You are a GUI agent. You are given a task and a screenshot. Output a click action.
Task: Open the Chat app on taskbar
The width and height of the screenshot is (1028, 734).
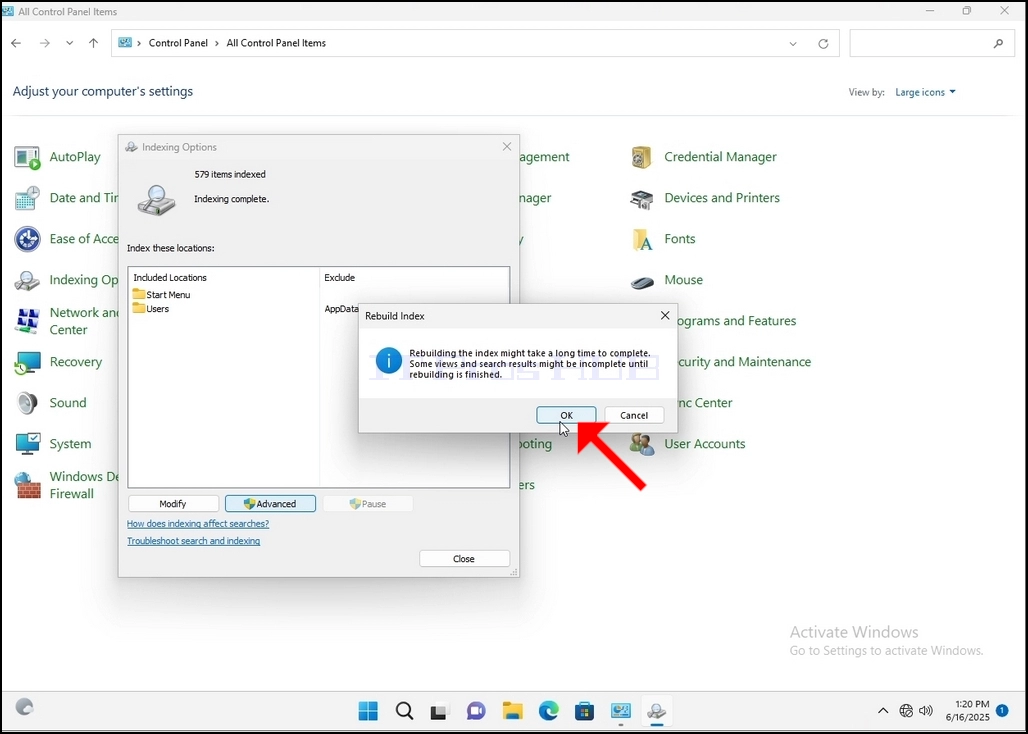[x=476, y=710]
